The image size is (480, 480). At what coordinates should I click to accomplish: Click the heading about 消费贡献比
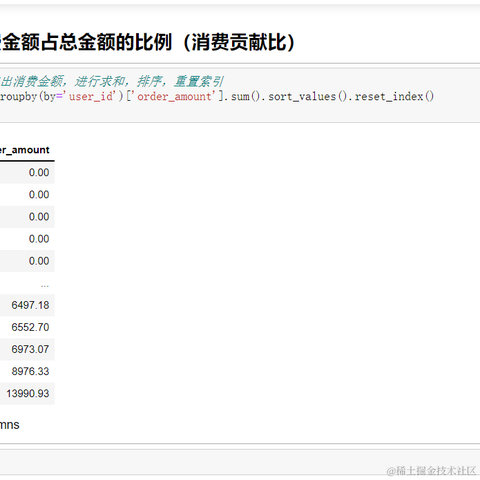[x=148, y=42]
